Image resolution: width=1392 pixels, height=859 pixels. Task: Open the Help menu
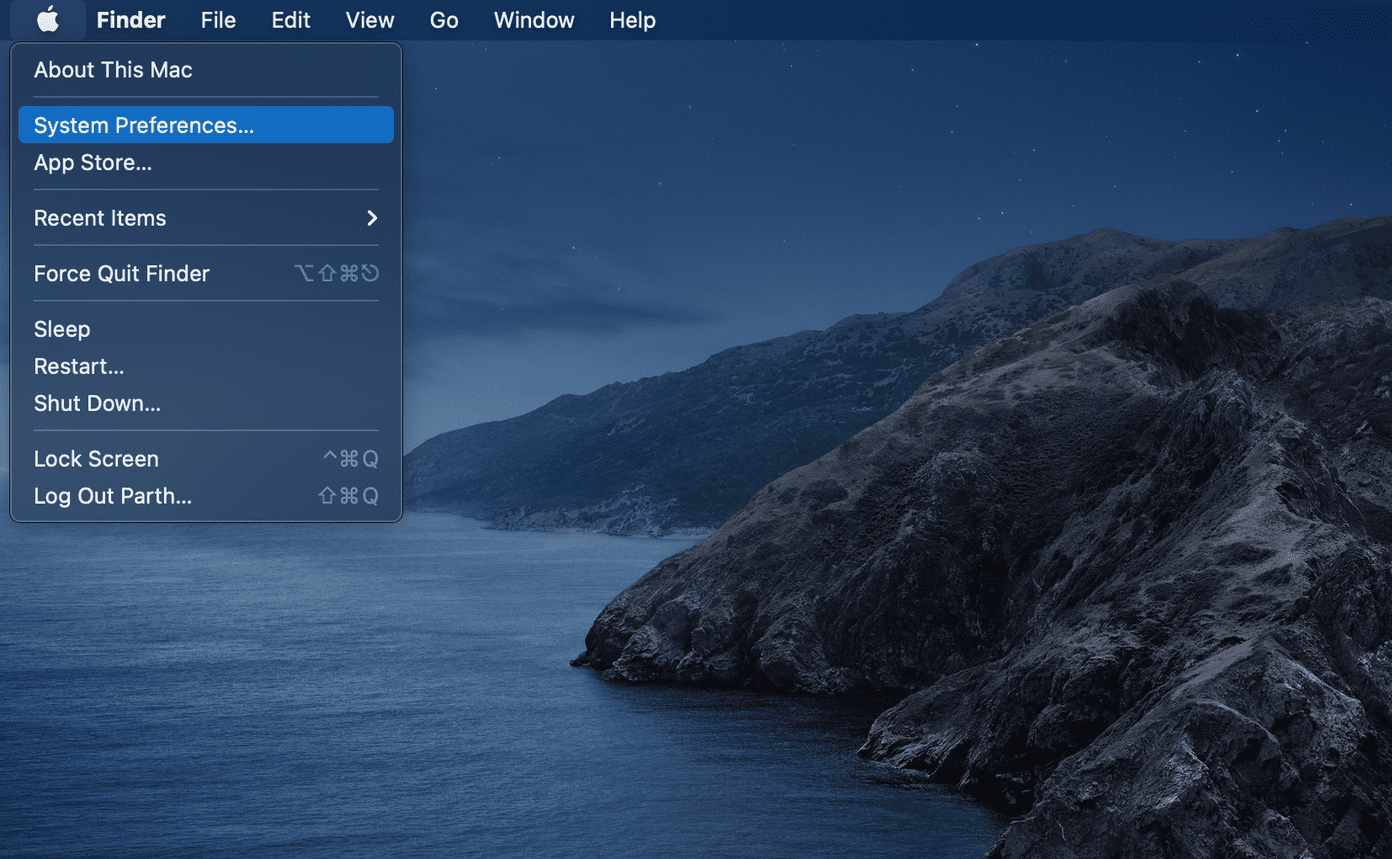[633, 20]
